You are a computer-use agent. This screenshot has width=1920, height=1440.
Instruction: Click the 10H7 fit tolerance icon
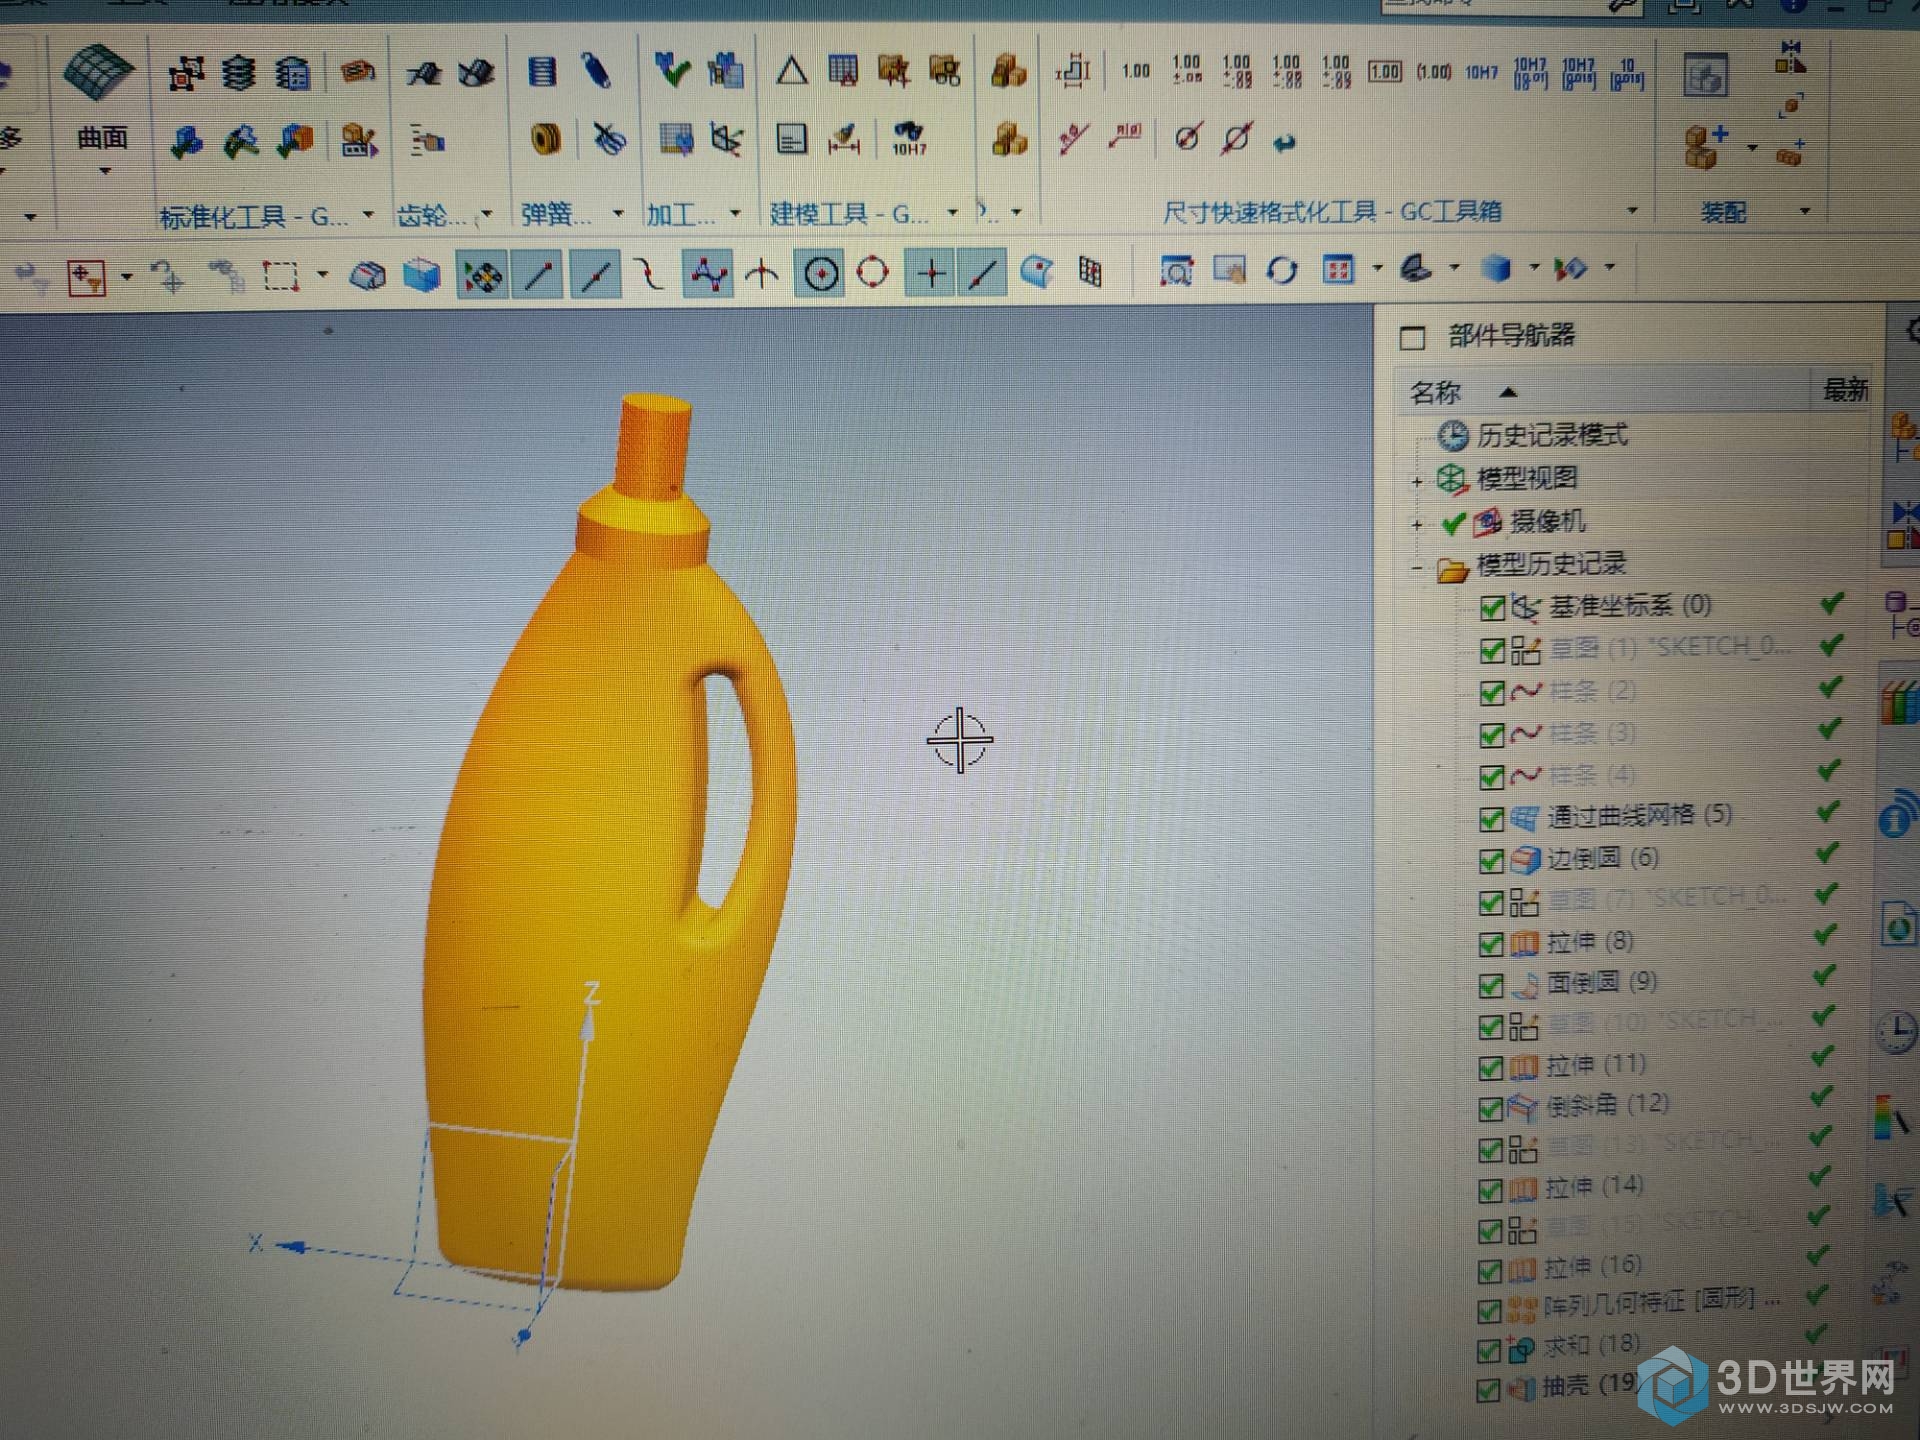tap(1481, 72)
